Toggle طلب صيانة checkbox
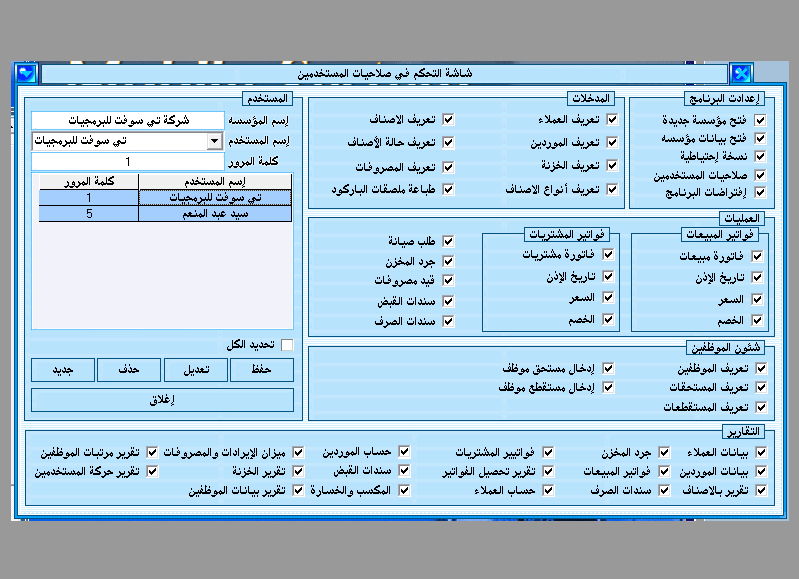Viewport: 799px width, 579px height. pyautogui.click(x=448, y=241)
